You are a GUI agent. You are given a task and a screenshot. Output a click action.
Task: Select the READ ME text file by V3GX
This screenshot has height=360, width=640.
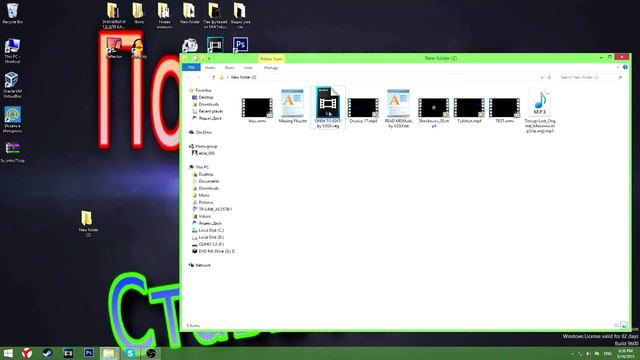(398, 109)
